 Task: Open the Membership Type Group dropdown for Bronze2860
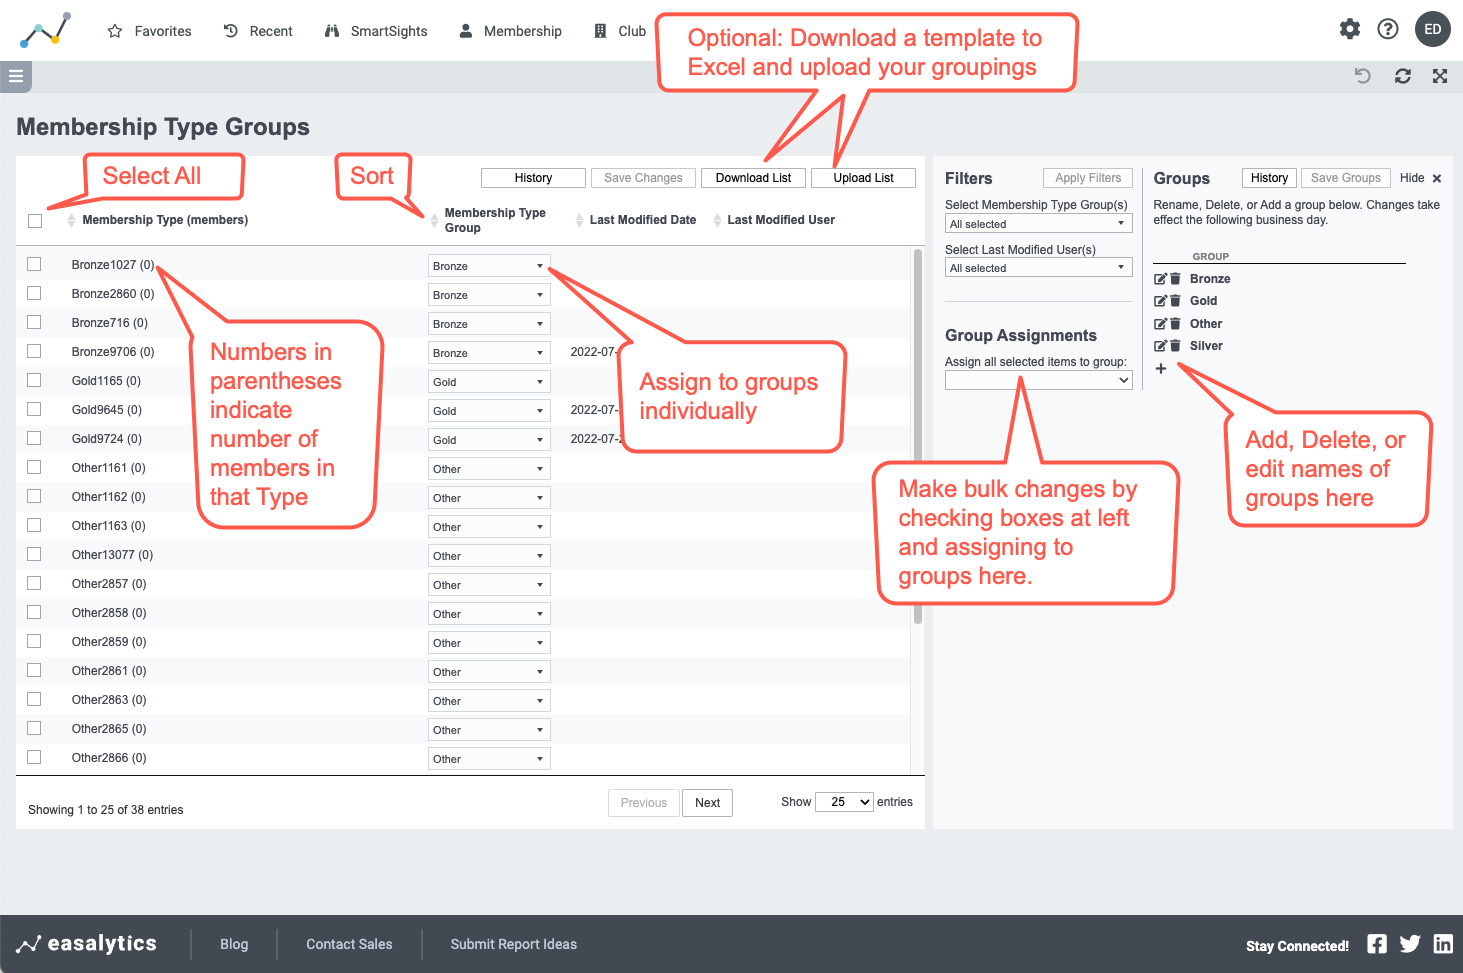(x=489, y=293)
